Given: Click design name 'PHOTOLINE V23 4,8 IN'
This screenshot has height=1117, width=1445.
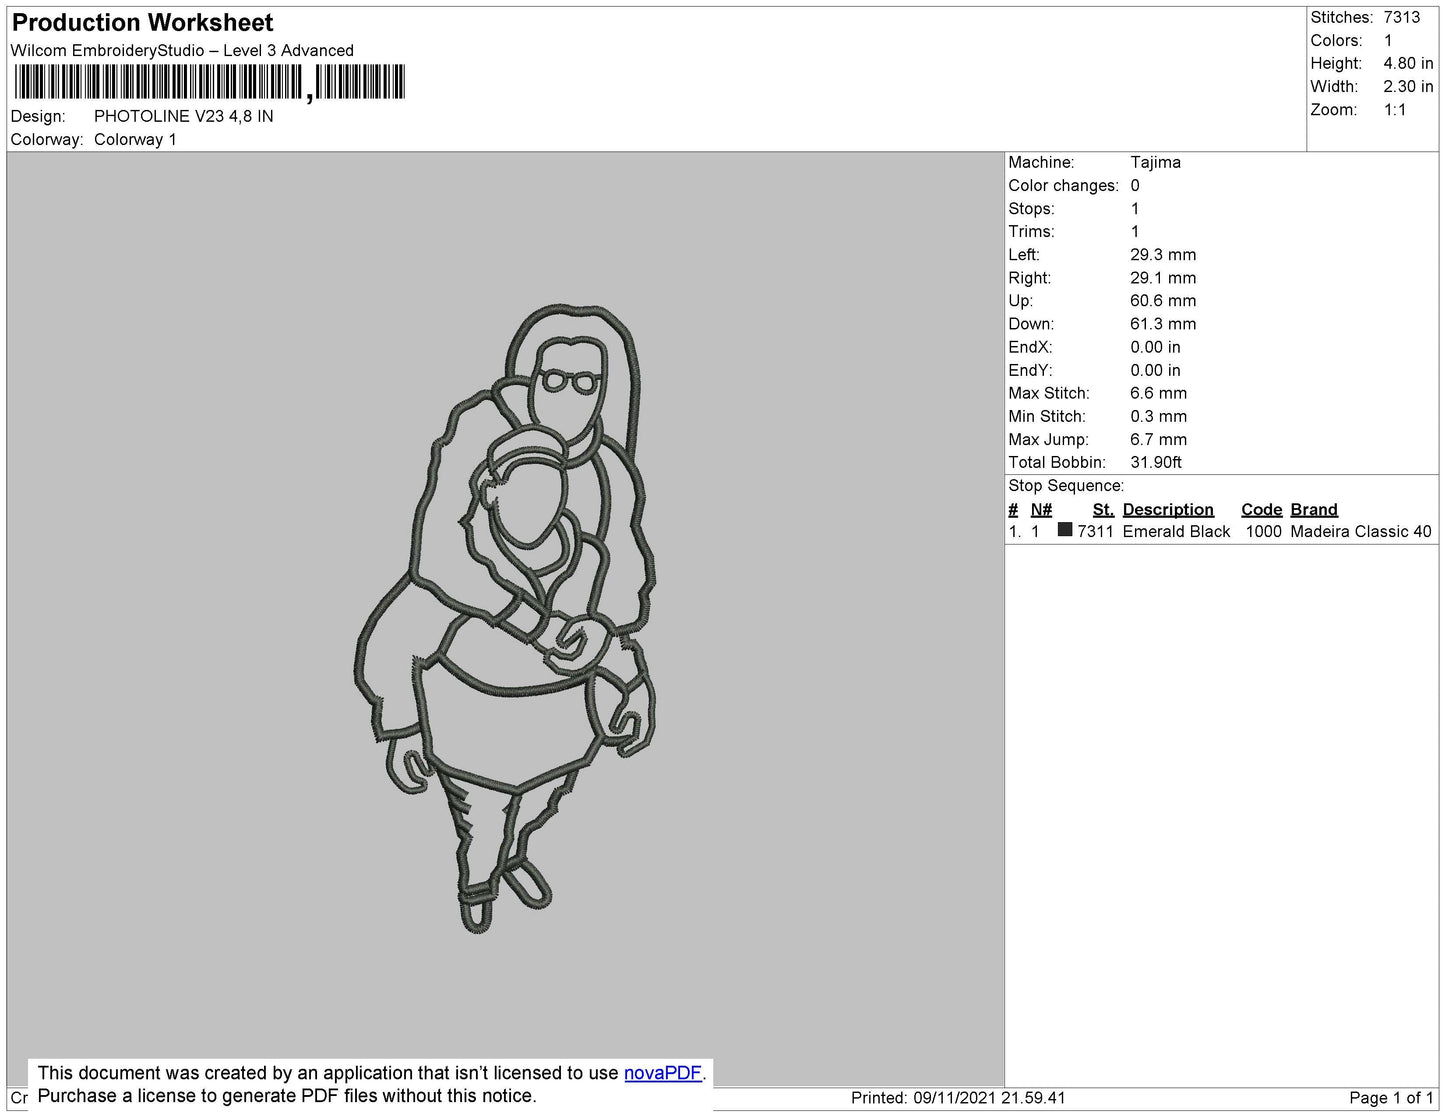Looking at the screenshot, I should coord(184,116).
